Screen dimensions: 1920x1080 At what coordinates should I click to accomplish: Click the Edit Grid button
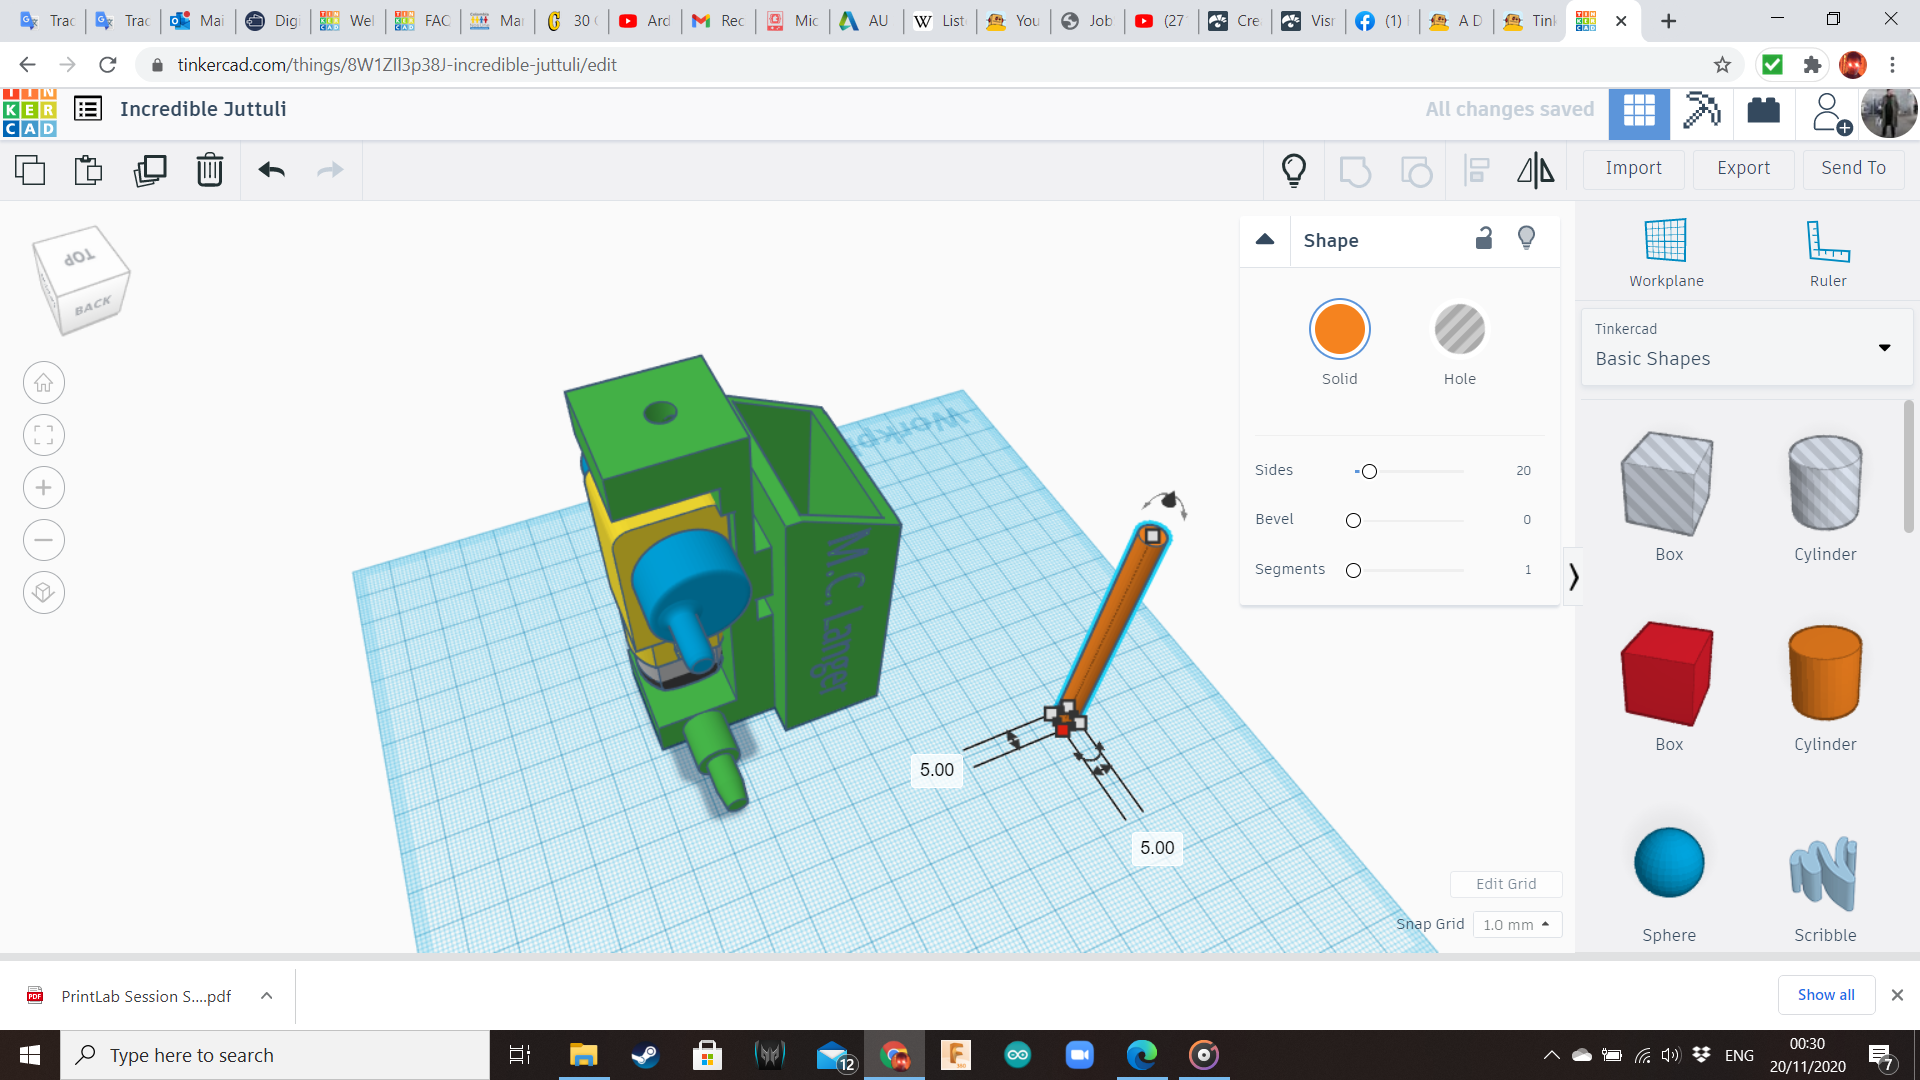pyautogui.click(x=1506, y=884)
